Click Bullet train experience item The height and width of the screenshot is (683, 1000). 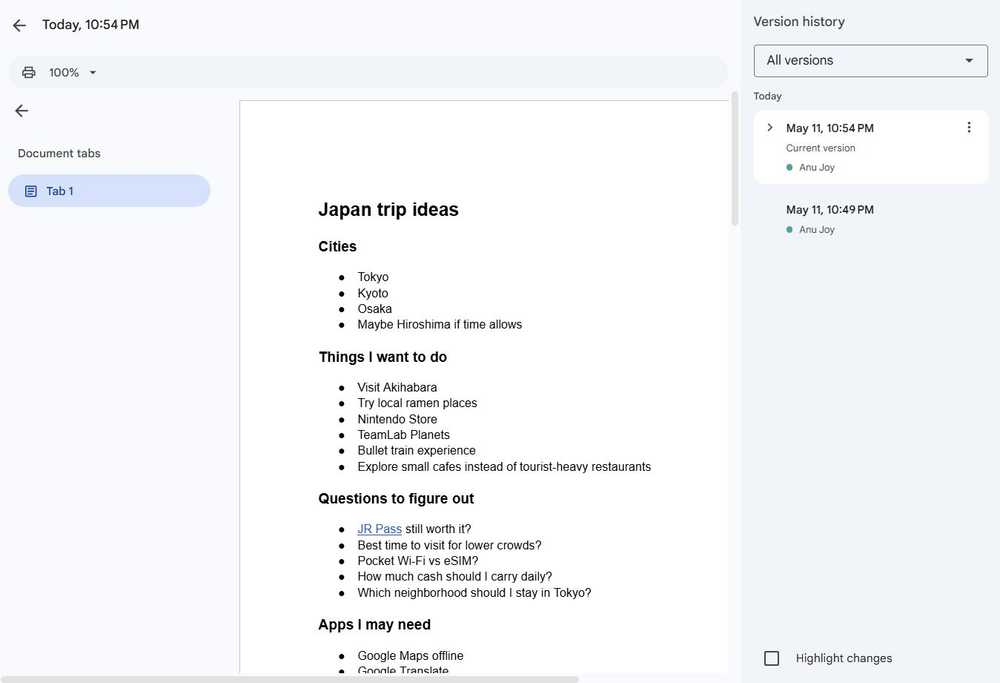click(416, 450)
